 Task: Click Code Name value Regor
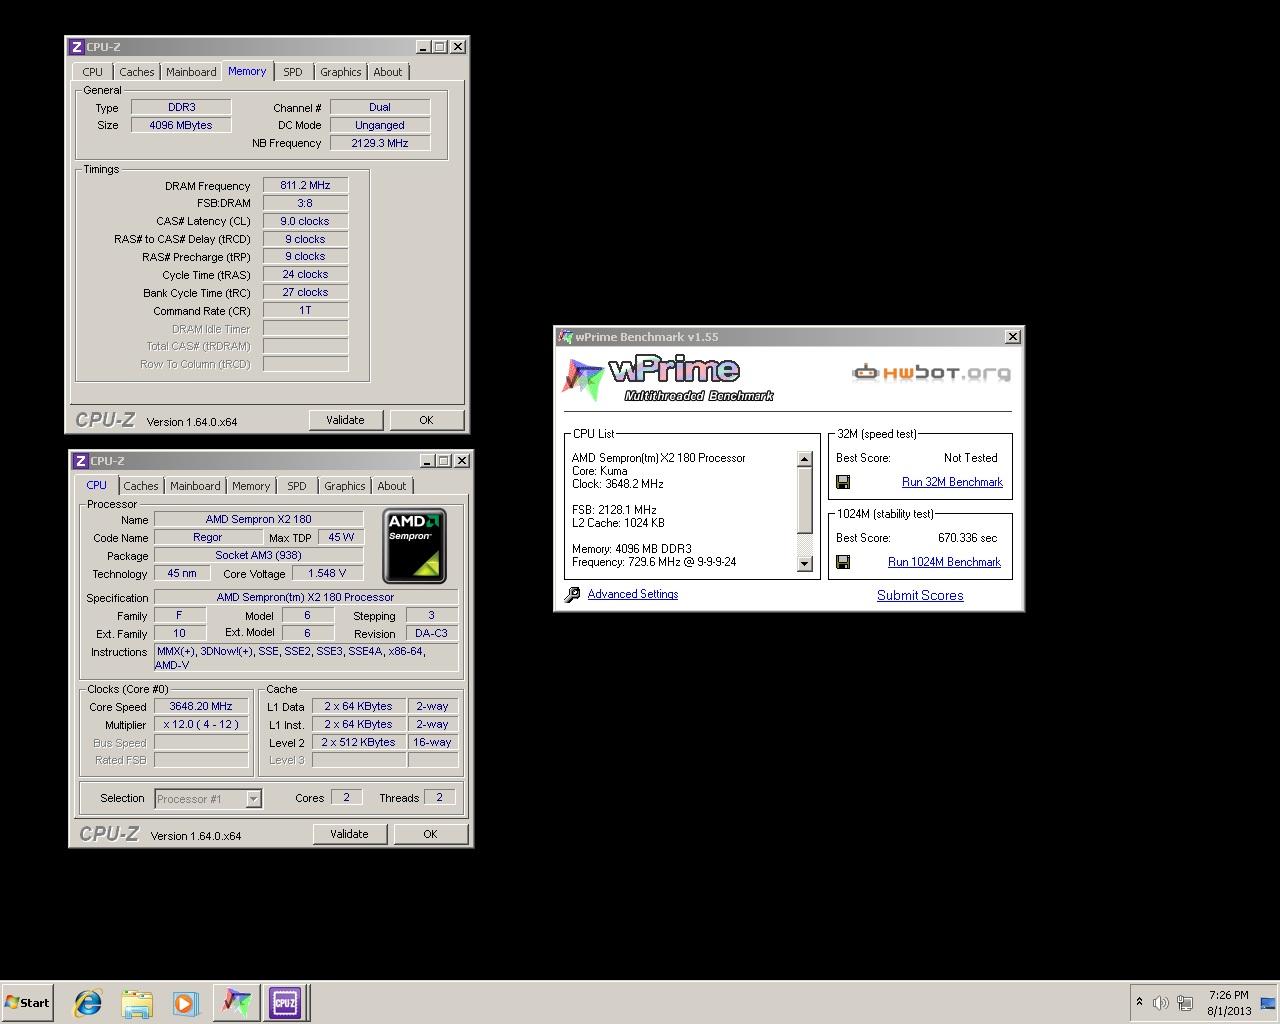click(x=207, y=537)
